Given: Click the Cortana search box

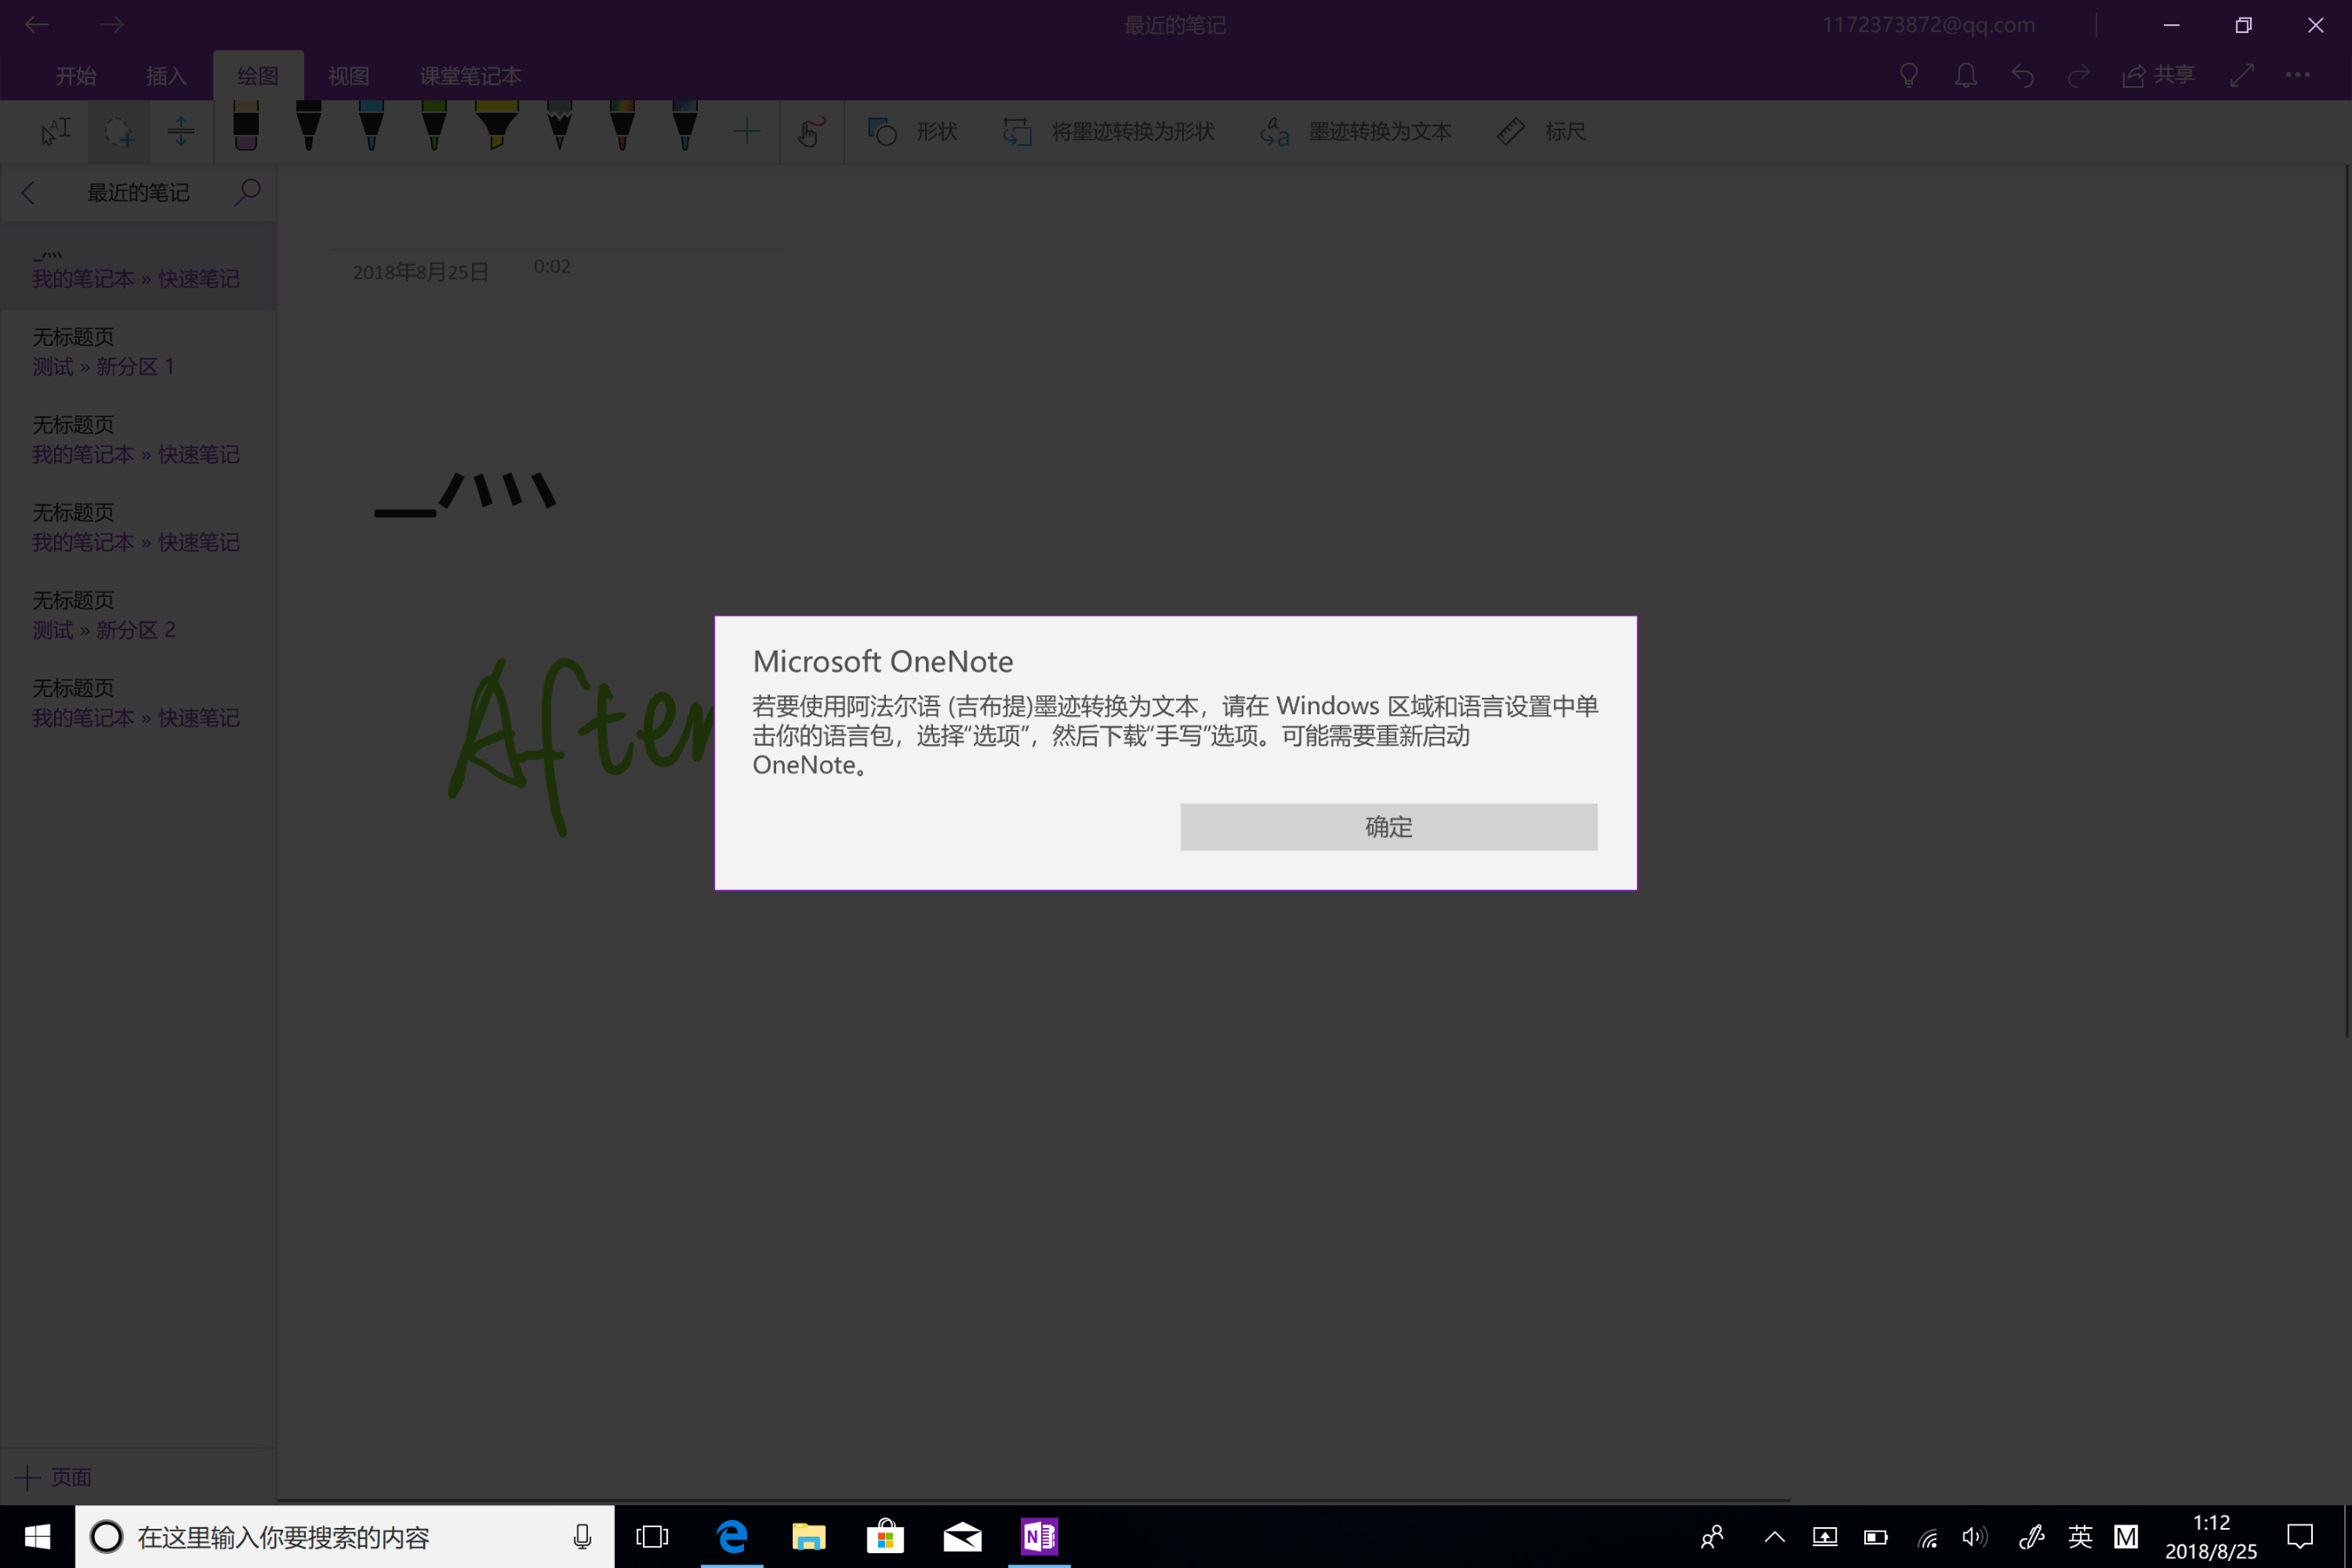Looking at the screenshot, I should click(x=344, y=1537).
